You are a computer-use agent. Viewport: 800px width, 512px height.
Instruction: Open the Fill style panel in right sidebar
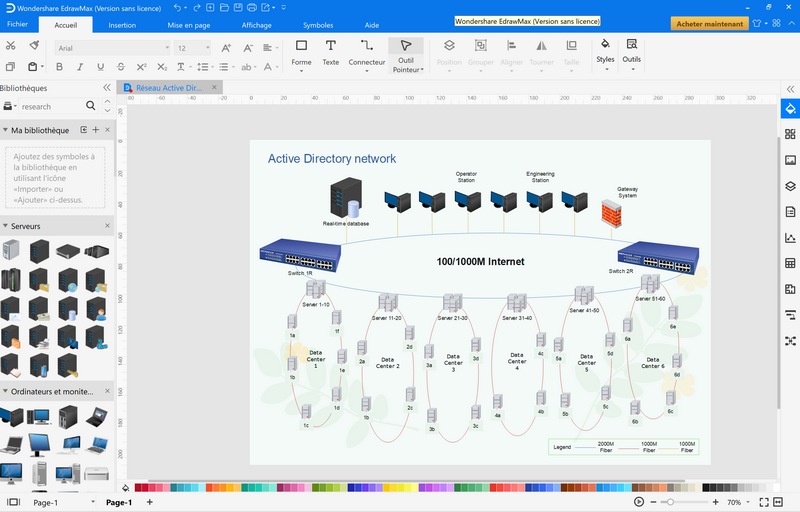[790, 108]
